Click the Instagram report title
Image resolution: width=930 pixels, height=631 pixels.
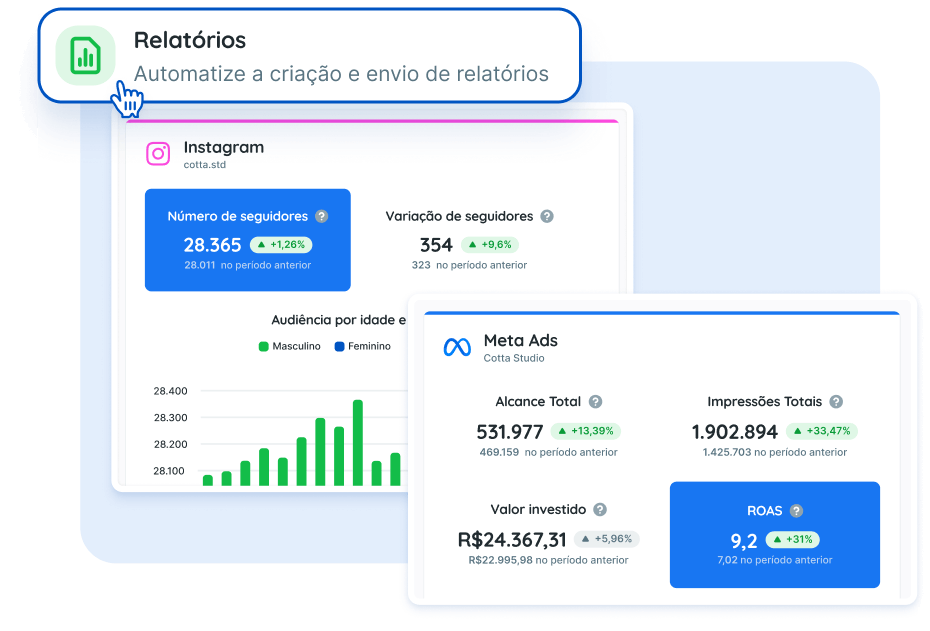point(224,147)
